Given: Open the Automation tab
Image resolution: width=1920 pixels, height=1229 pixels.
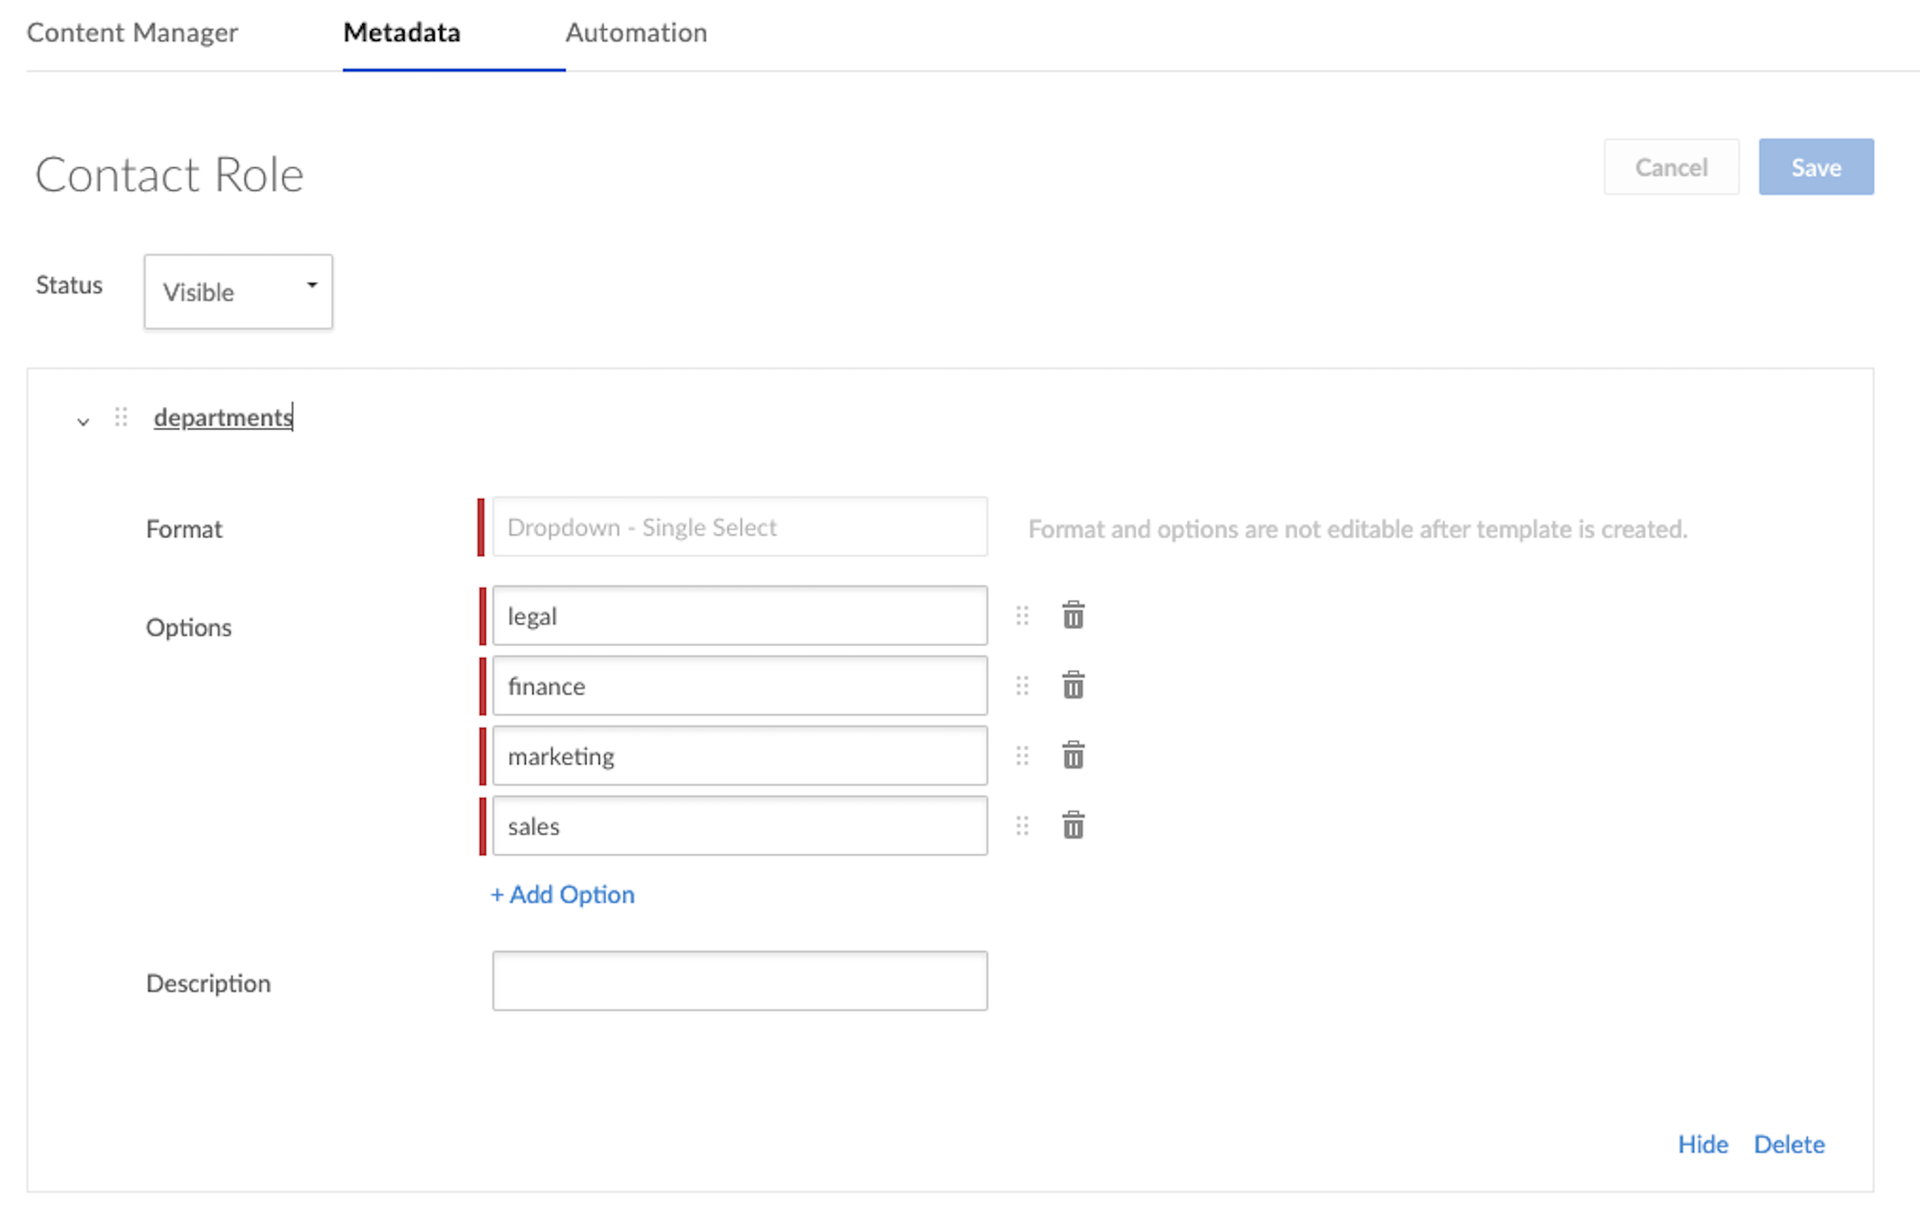Looking at the screenshot, I should point(636,33).
